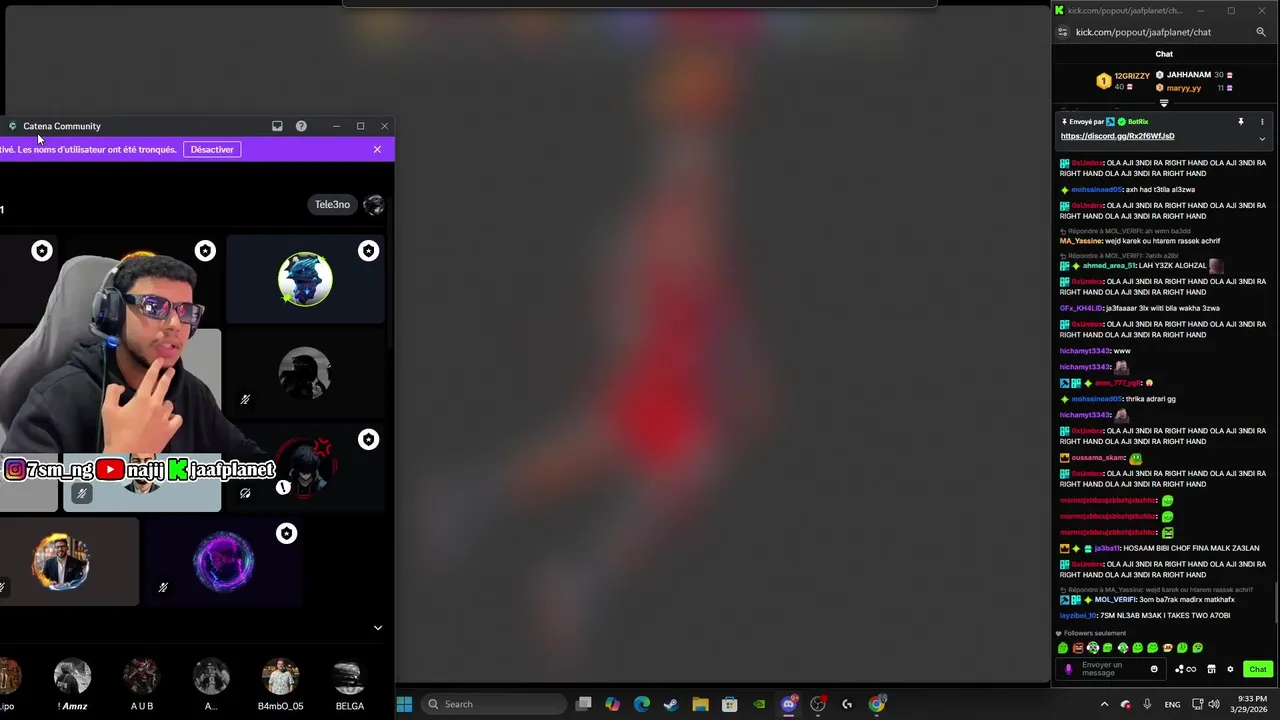Select the purple swirl avatar tile
This screenshot has height=720, width=1280.
(223, 560)
